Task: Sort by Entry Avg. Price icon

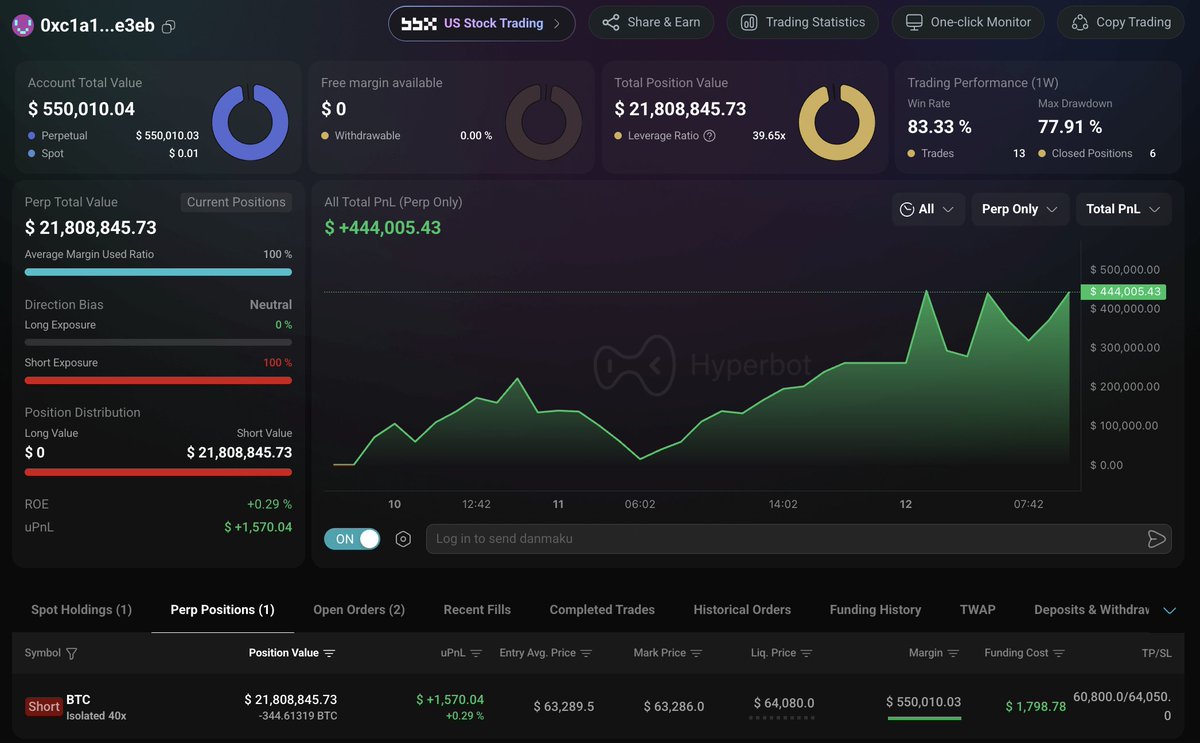Action: point(586,653)
